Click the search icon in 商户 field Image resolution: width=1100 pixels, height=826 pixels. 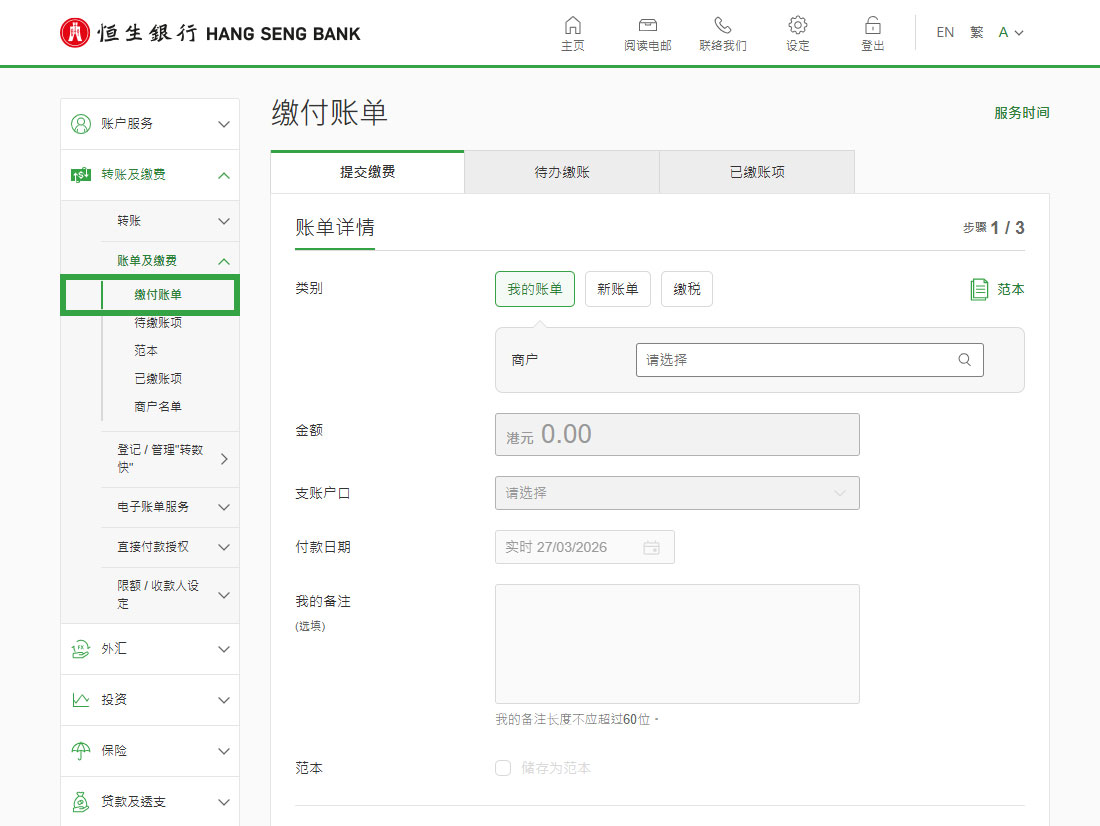coord(965,360)
